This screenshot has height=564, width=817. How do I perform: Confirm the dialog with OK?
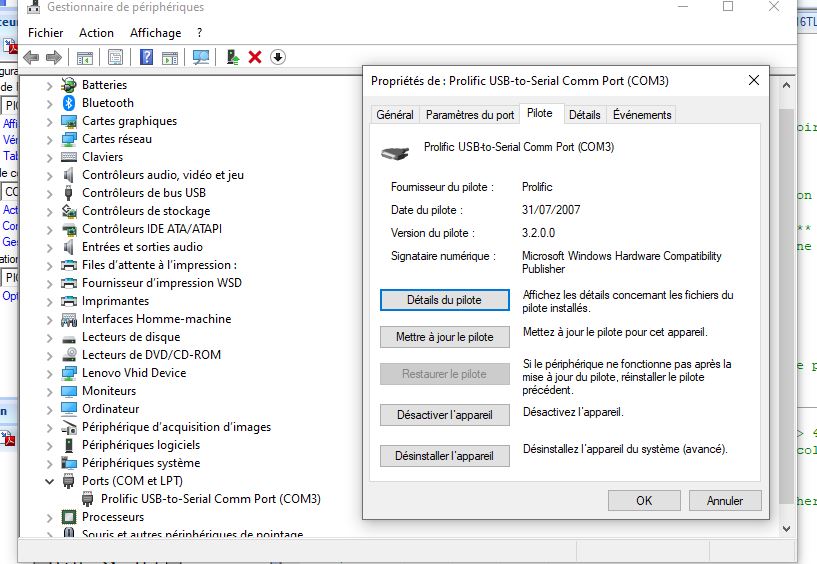tap(644, 501)
